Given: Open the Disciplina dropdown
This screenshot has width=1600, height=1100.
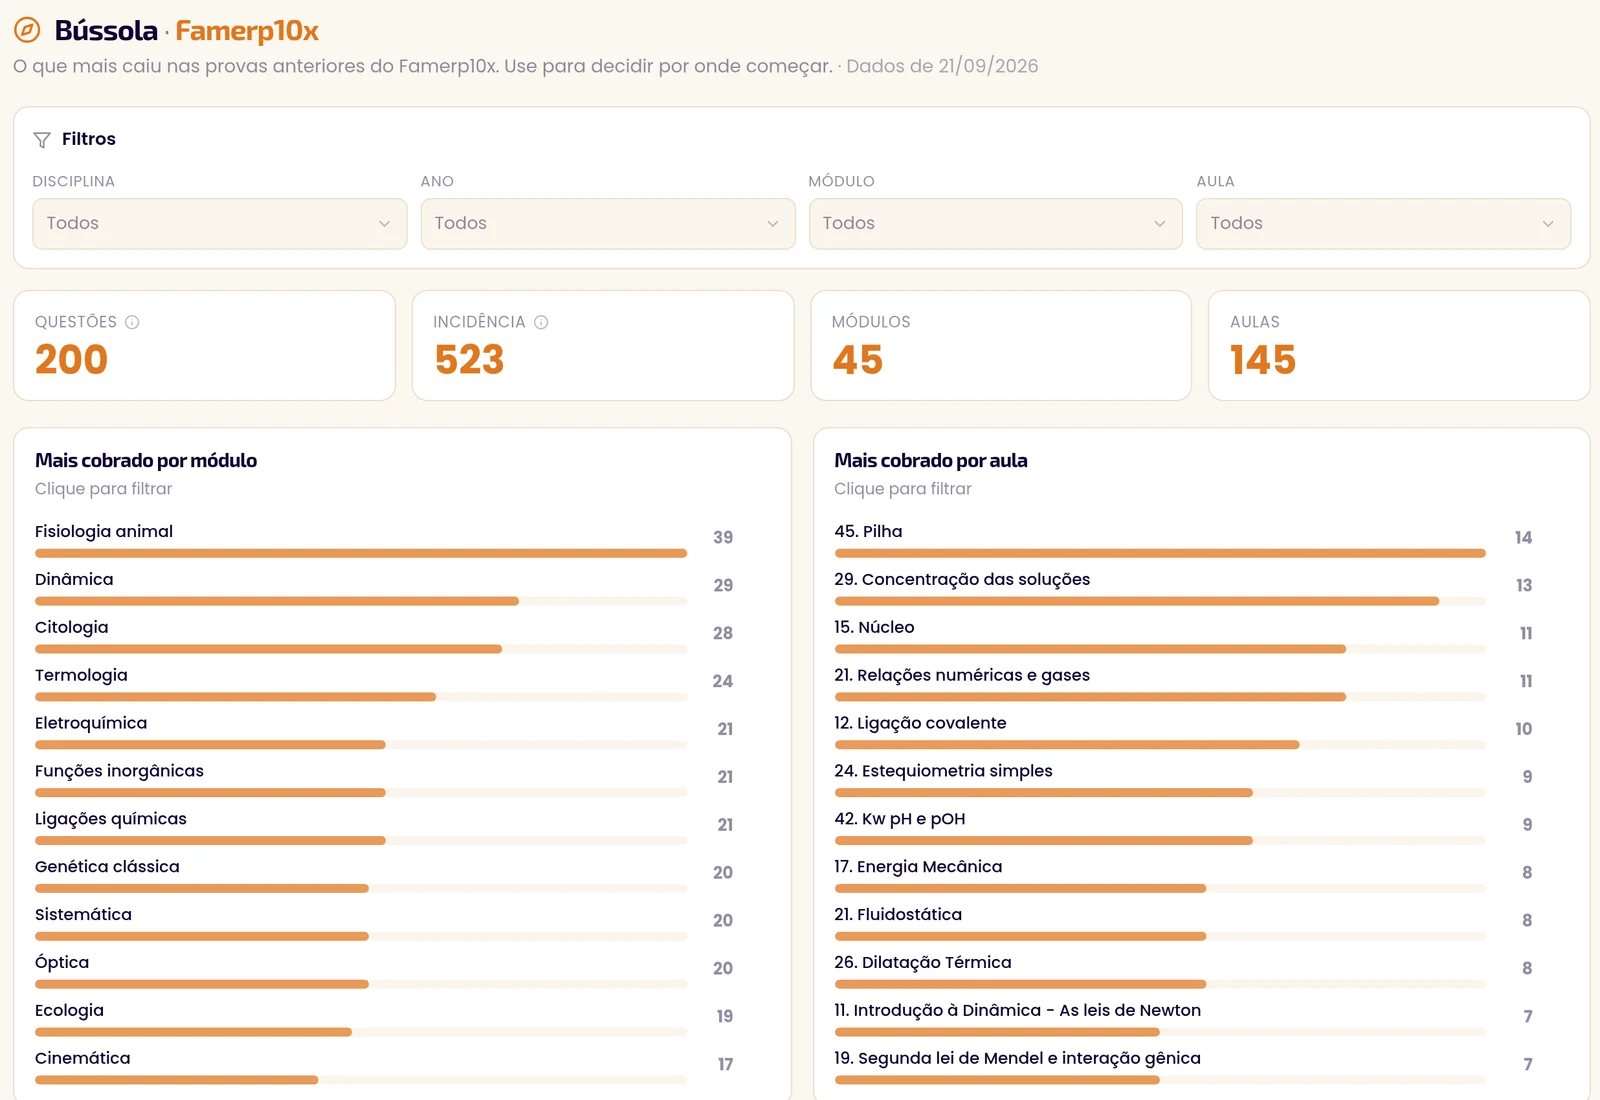Looking at the screenshot, I should pos(220,224).
